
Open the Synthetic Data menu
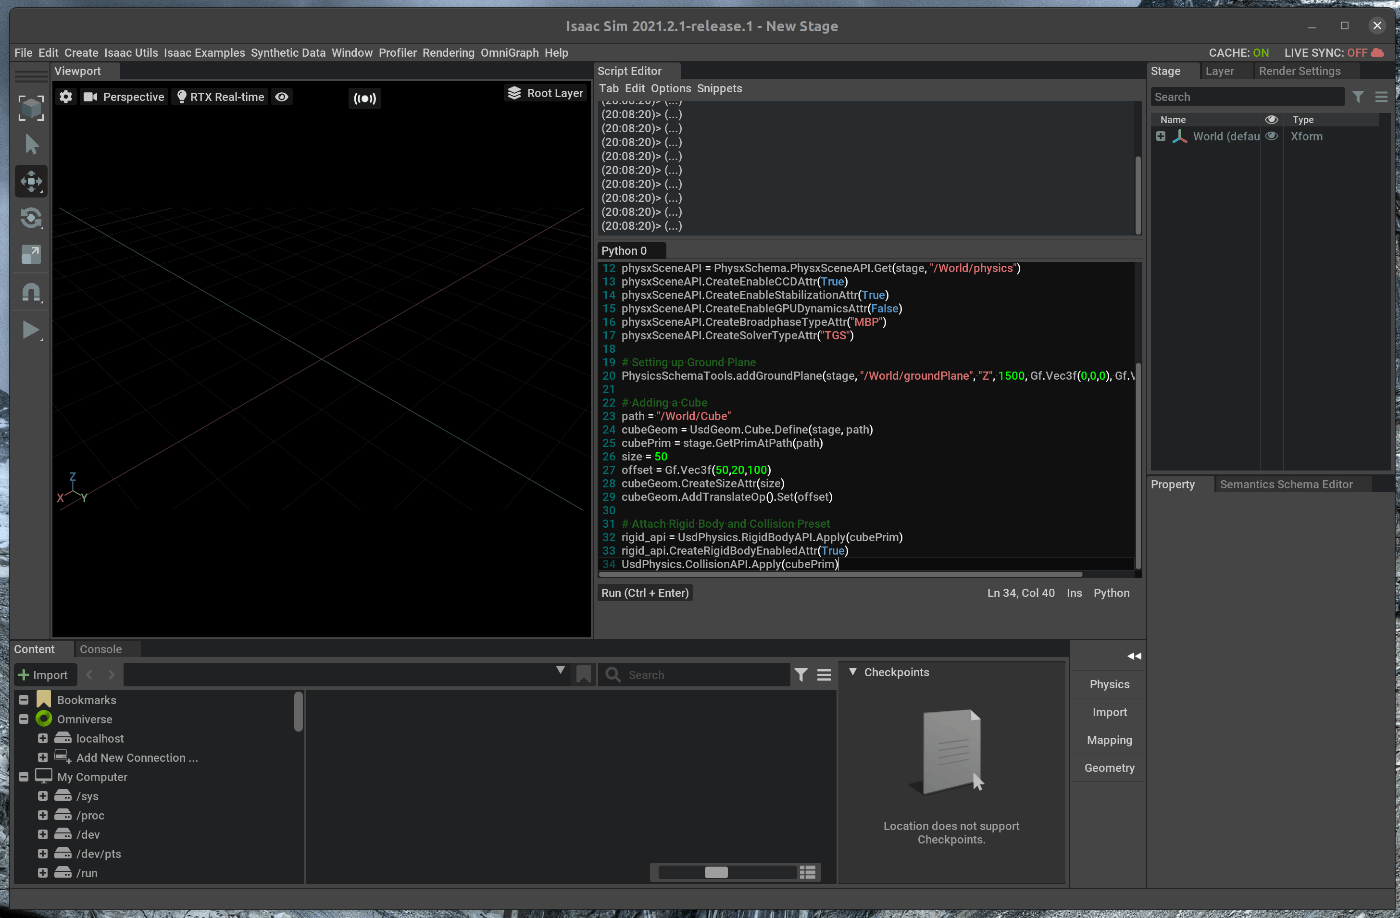288,53
